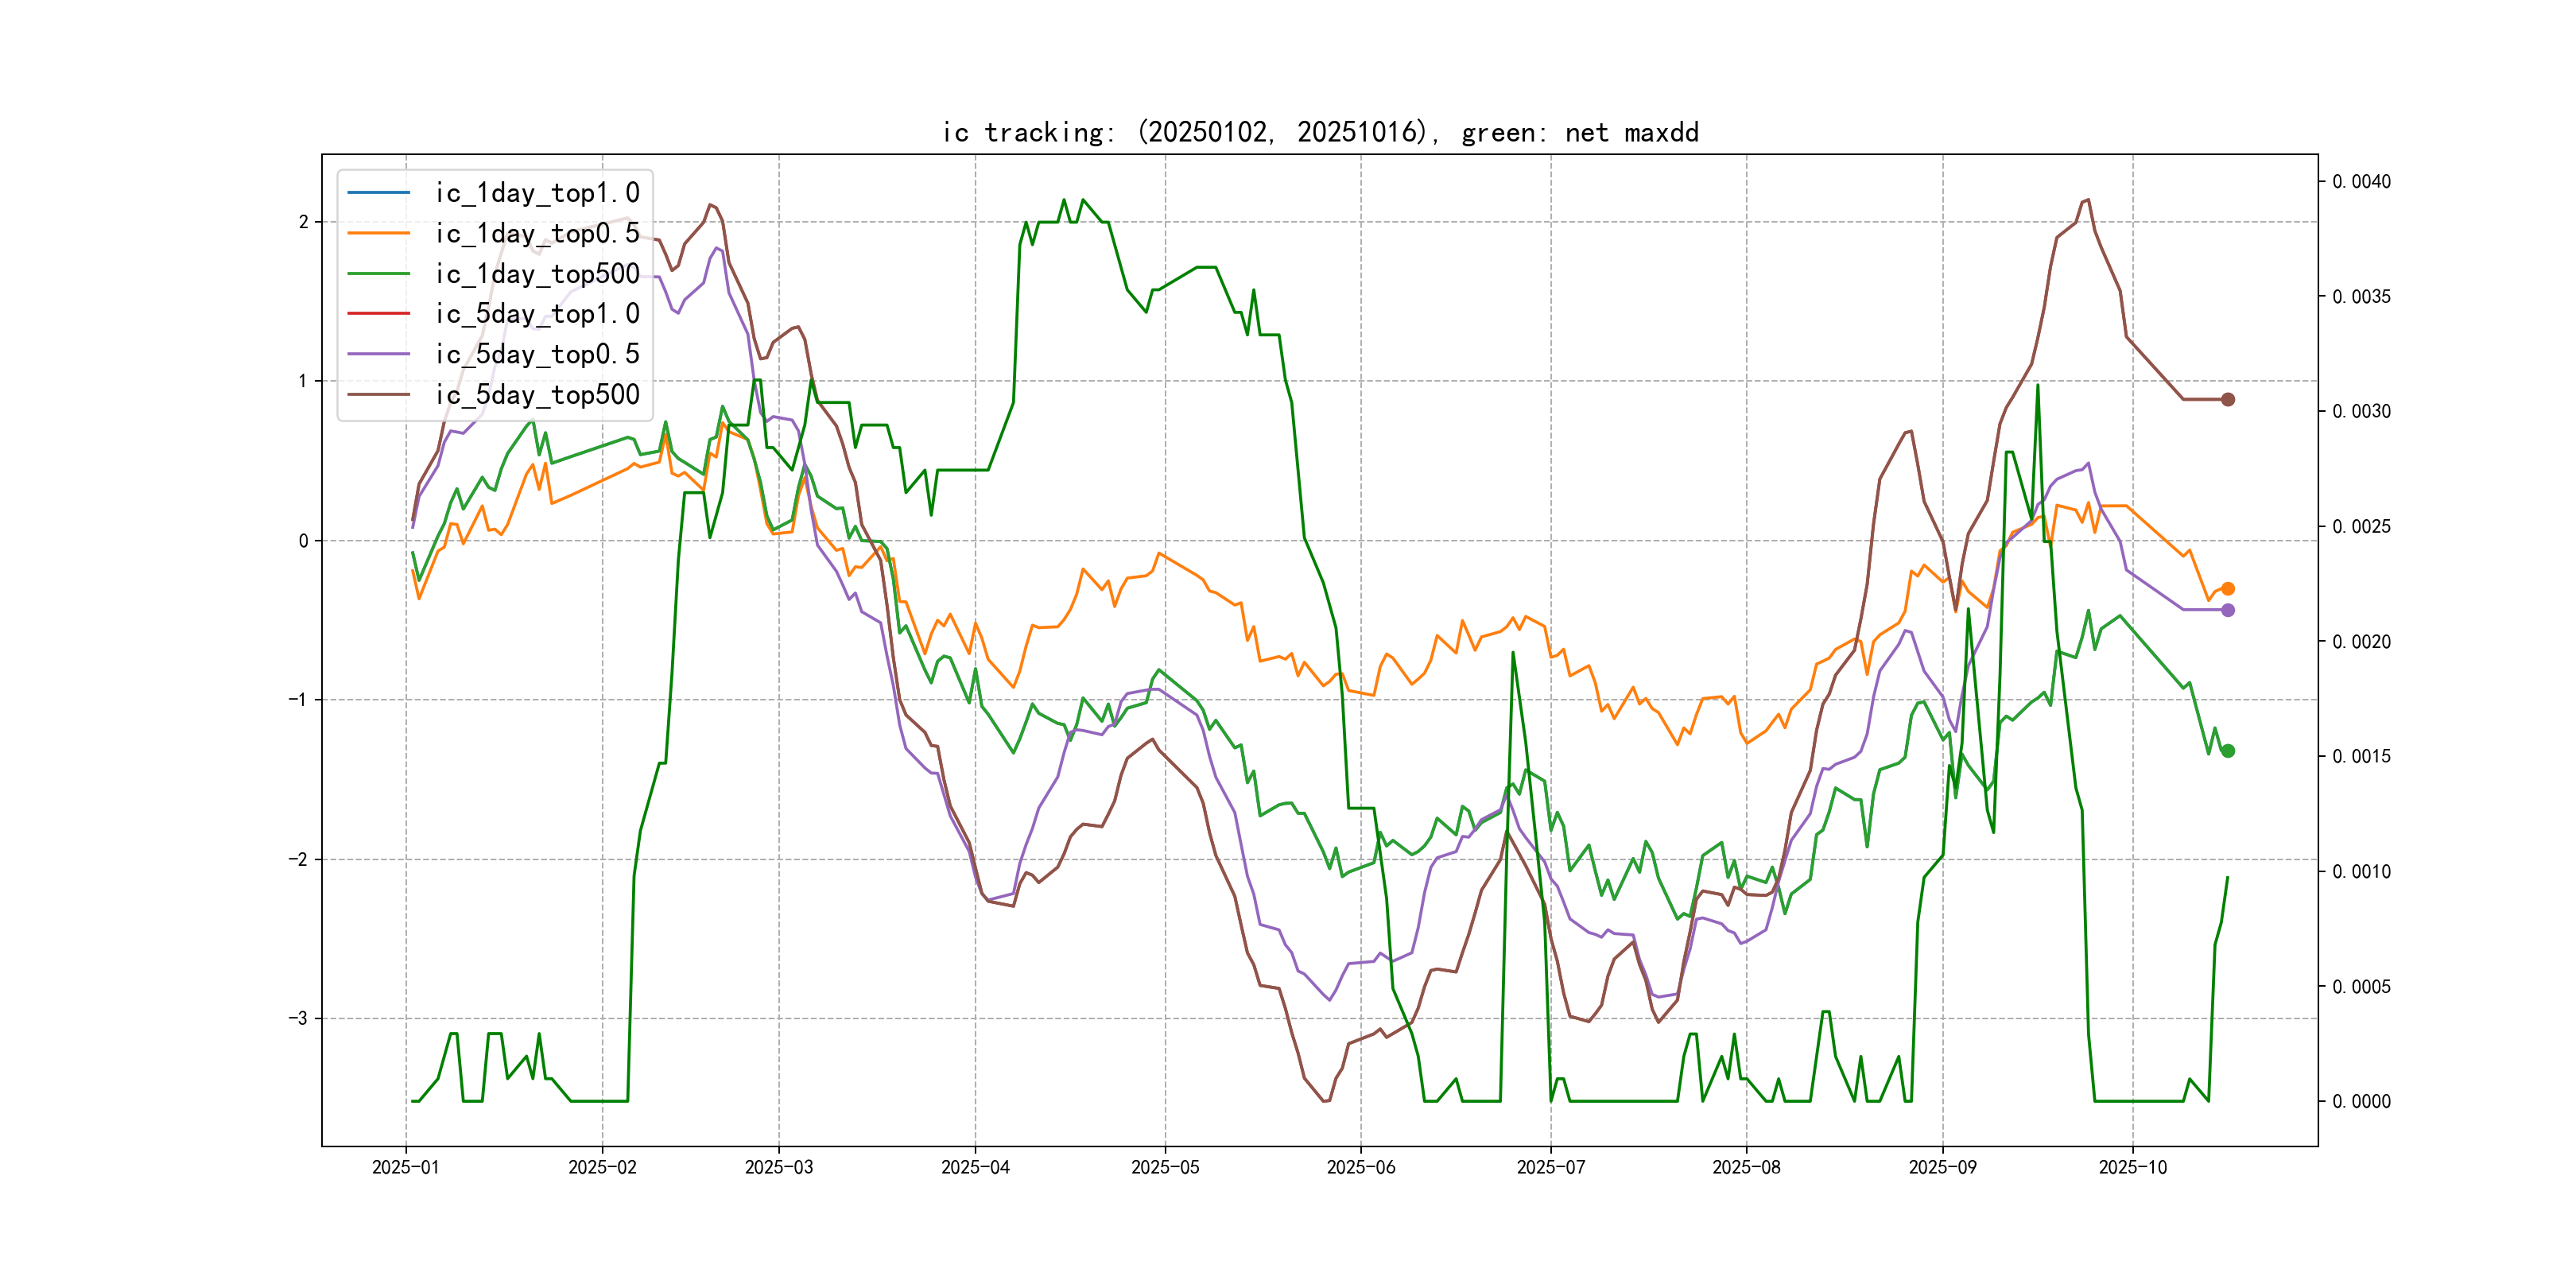
Task: Click the brown endpoint dot marker
Action: pos(2227,399)
